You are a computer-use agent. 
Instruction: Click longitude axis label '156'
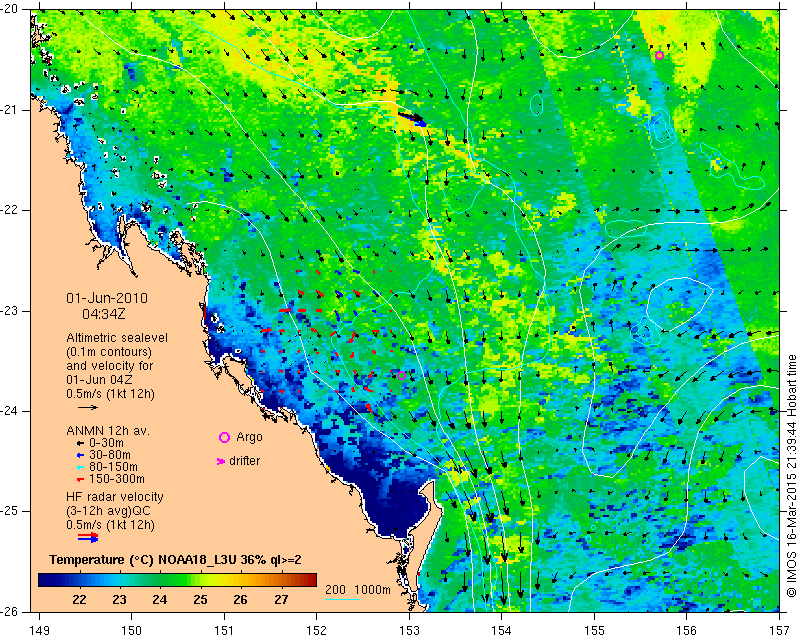tap(687, 631)
